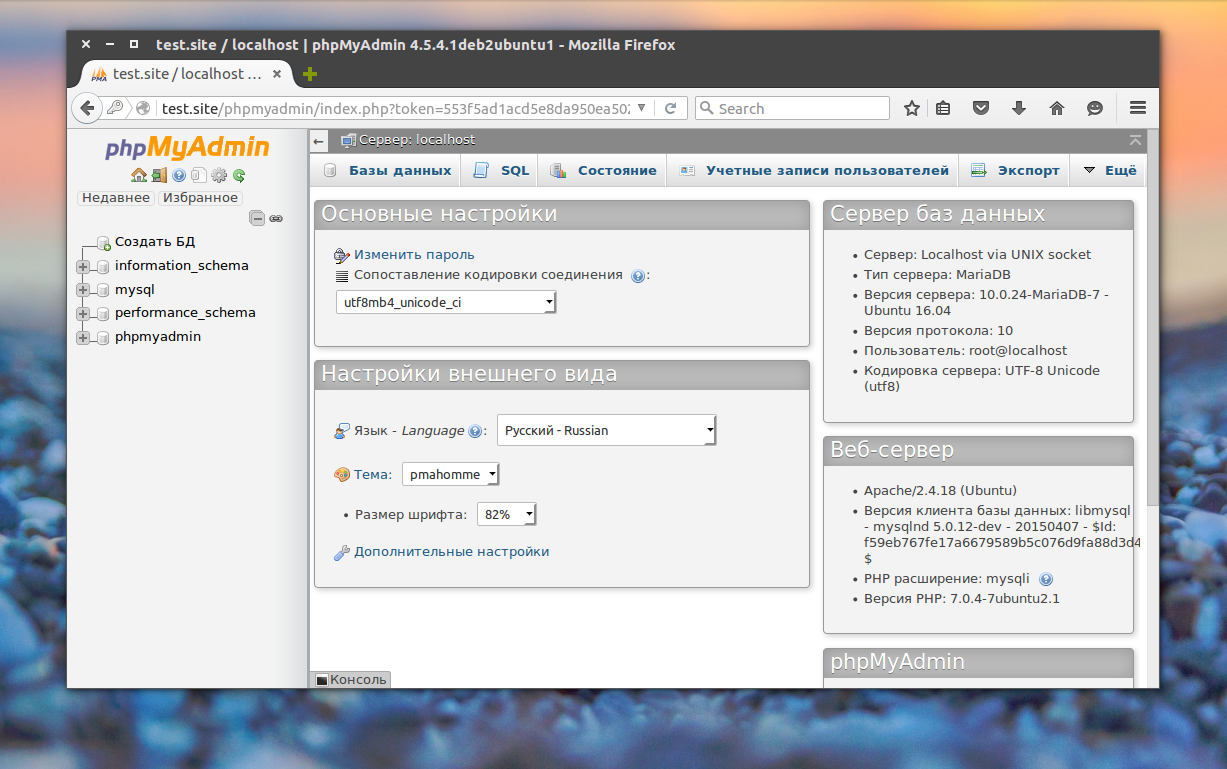Bookmark this page with the star
Image resolution: width=1227 pixels, height=769 pixels.
[912, 108]
